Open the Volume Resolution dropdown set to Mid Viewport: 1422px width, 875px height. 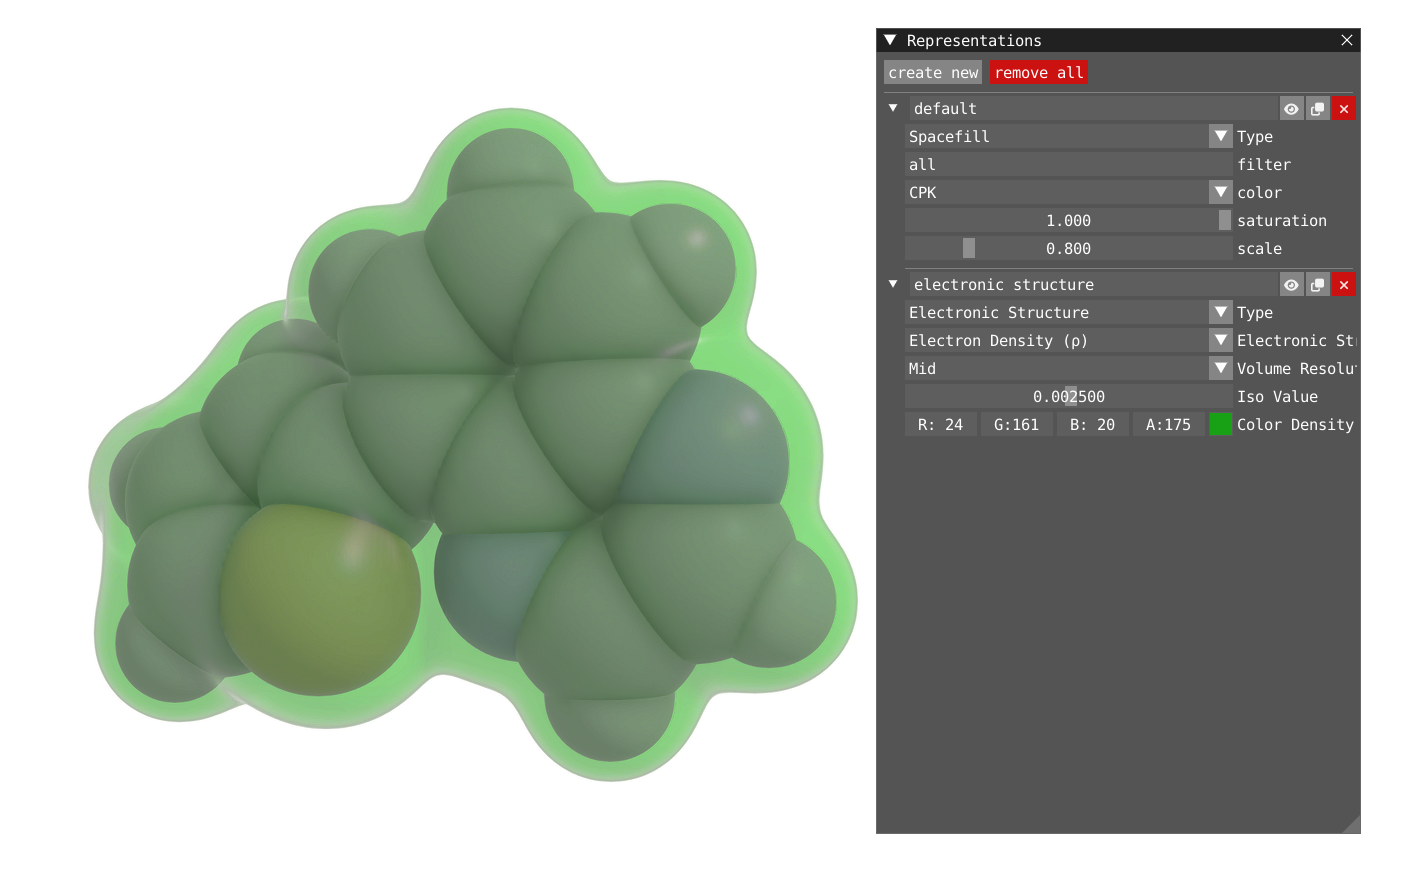click(x=1220, y=368)
